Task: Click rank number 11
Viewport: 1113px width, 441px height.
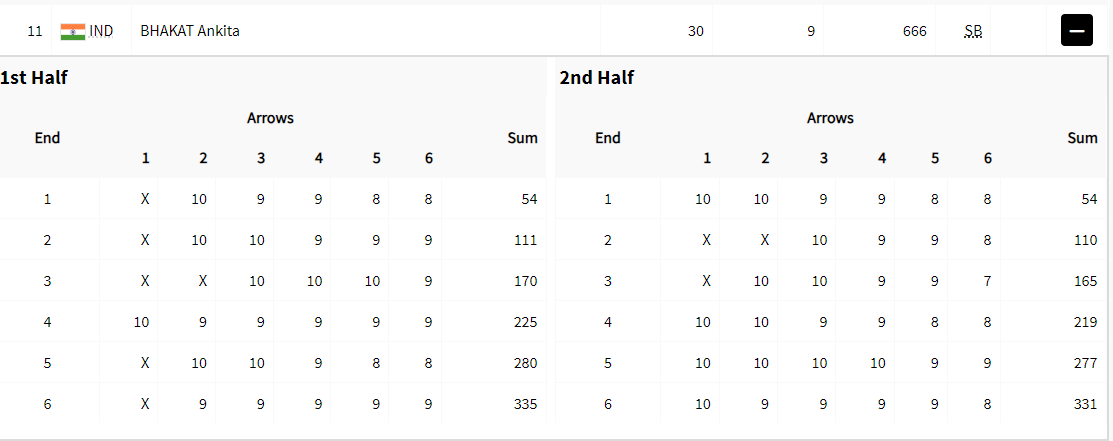Action: point(35,31)
